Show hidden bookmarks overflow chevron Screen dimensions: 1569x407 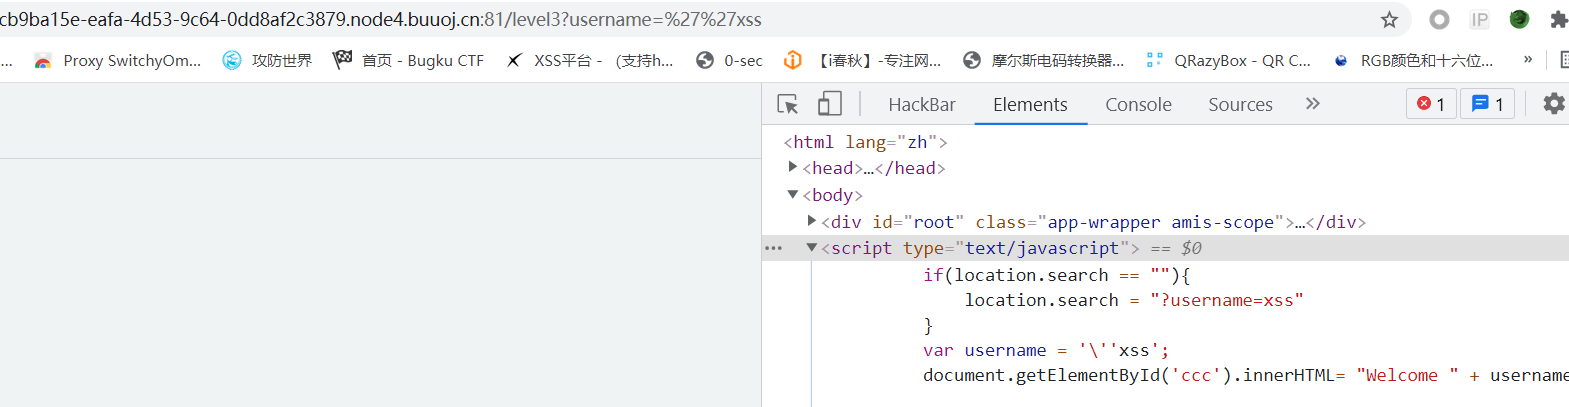(x=1527, y=60)
